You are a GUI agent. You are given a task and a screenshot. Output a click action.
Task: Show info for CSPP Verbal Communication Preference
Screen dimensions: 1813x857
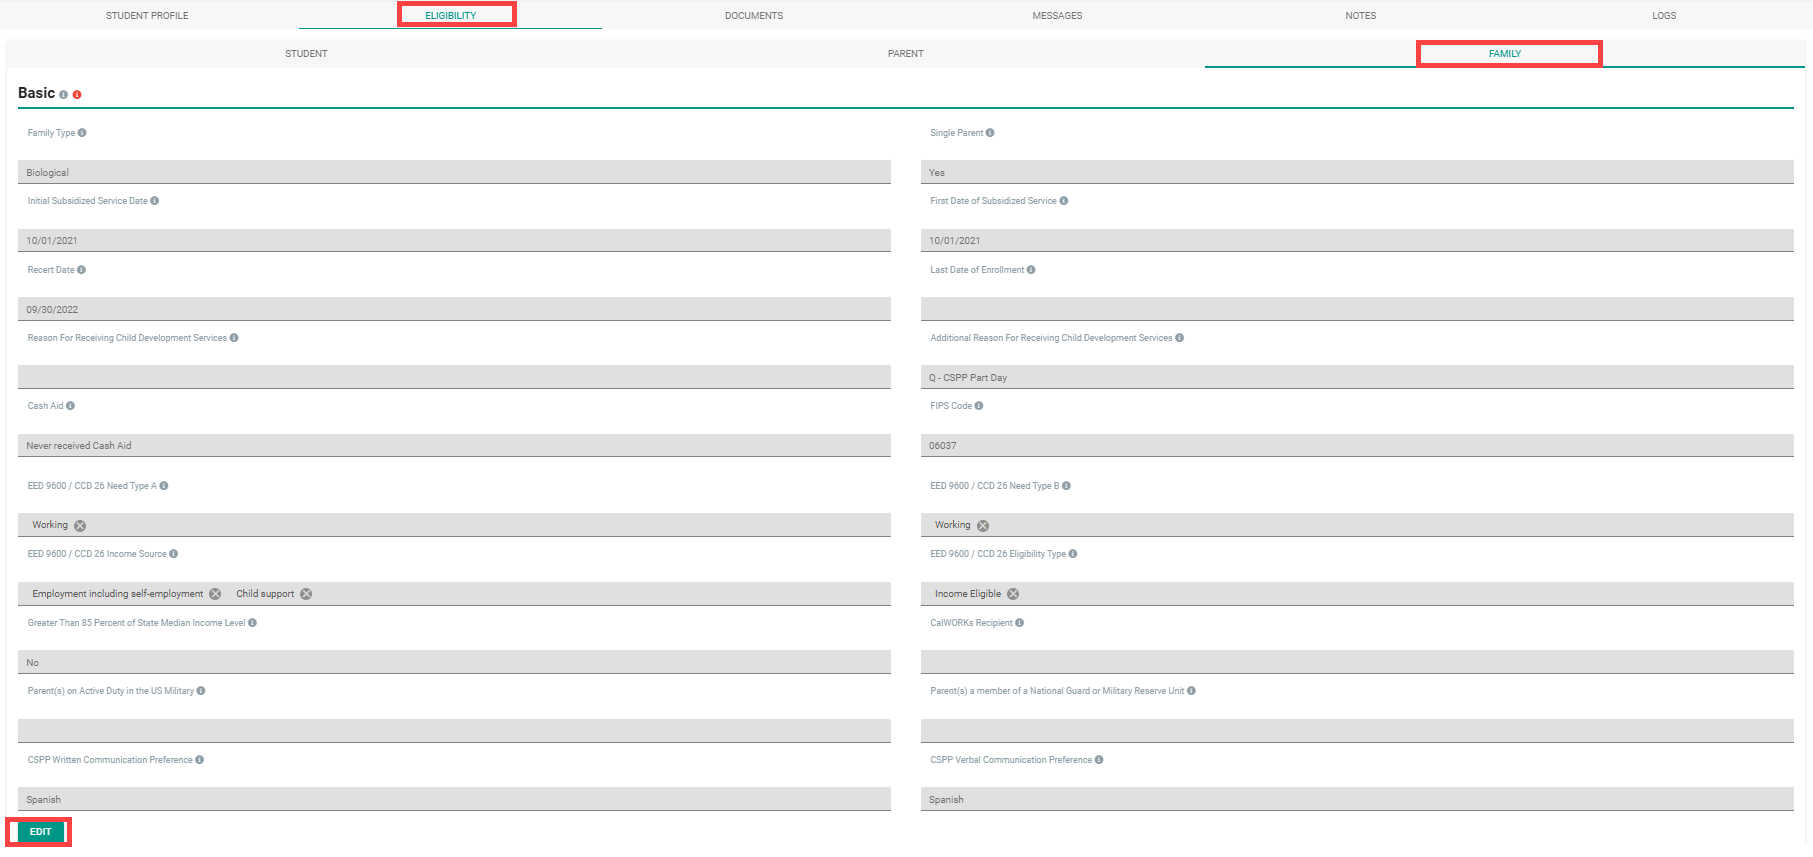[1099, 760]
